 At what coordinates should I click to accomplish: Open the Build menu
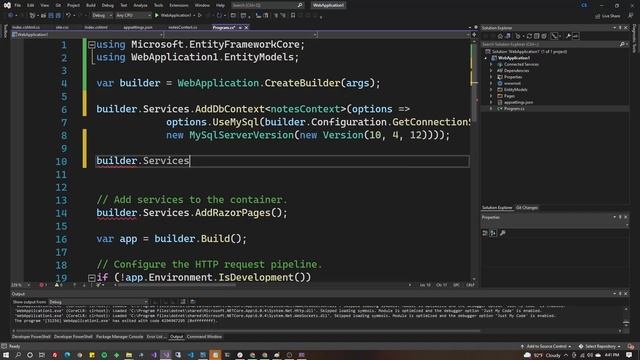[91, 5]
